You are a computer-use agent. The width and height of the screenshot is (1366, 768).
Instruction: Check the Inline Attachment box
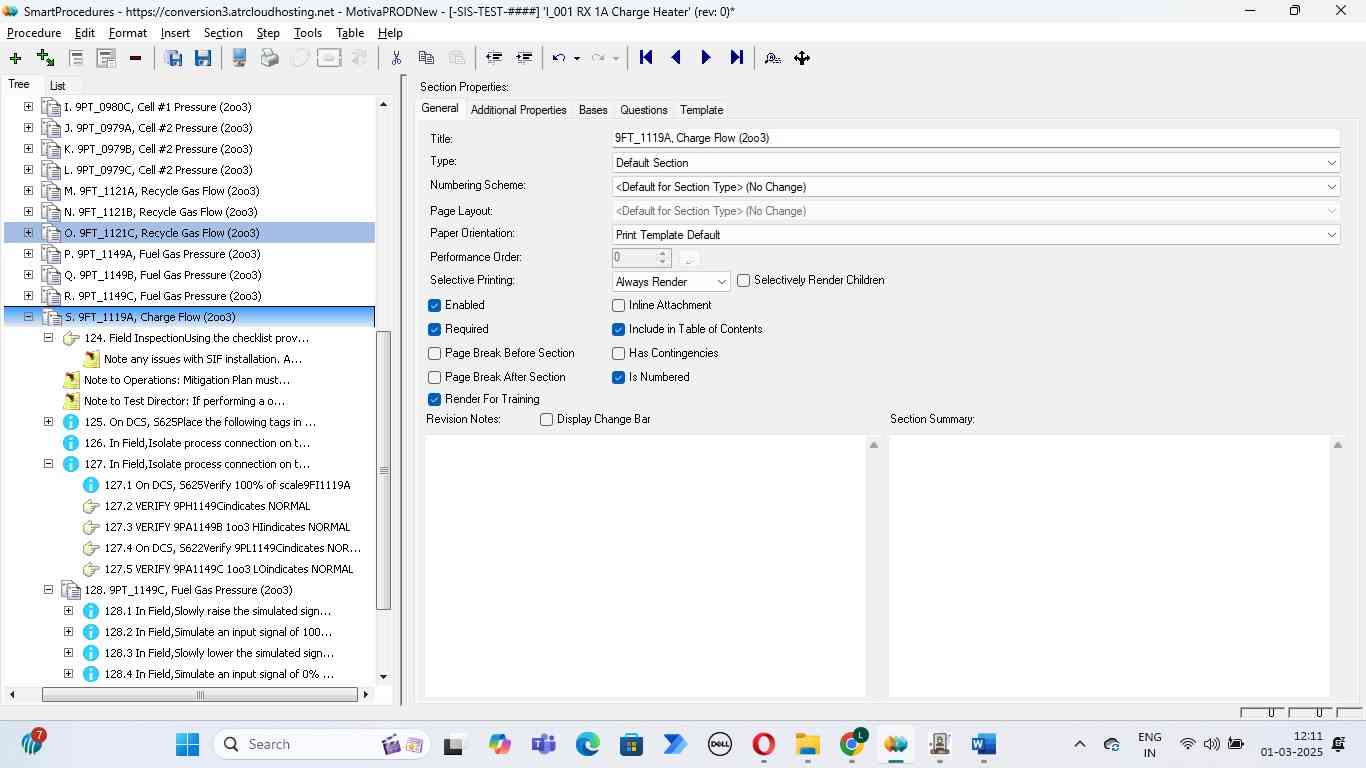click(618, 305)
